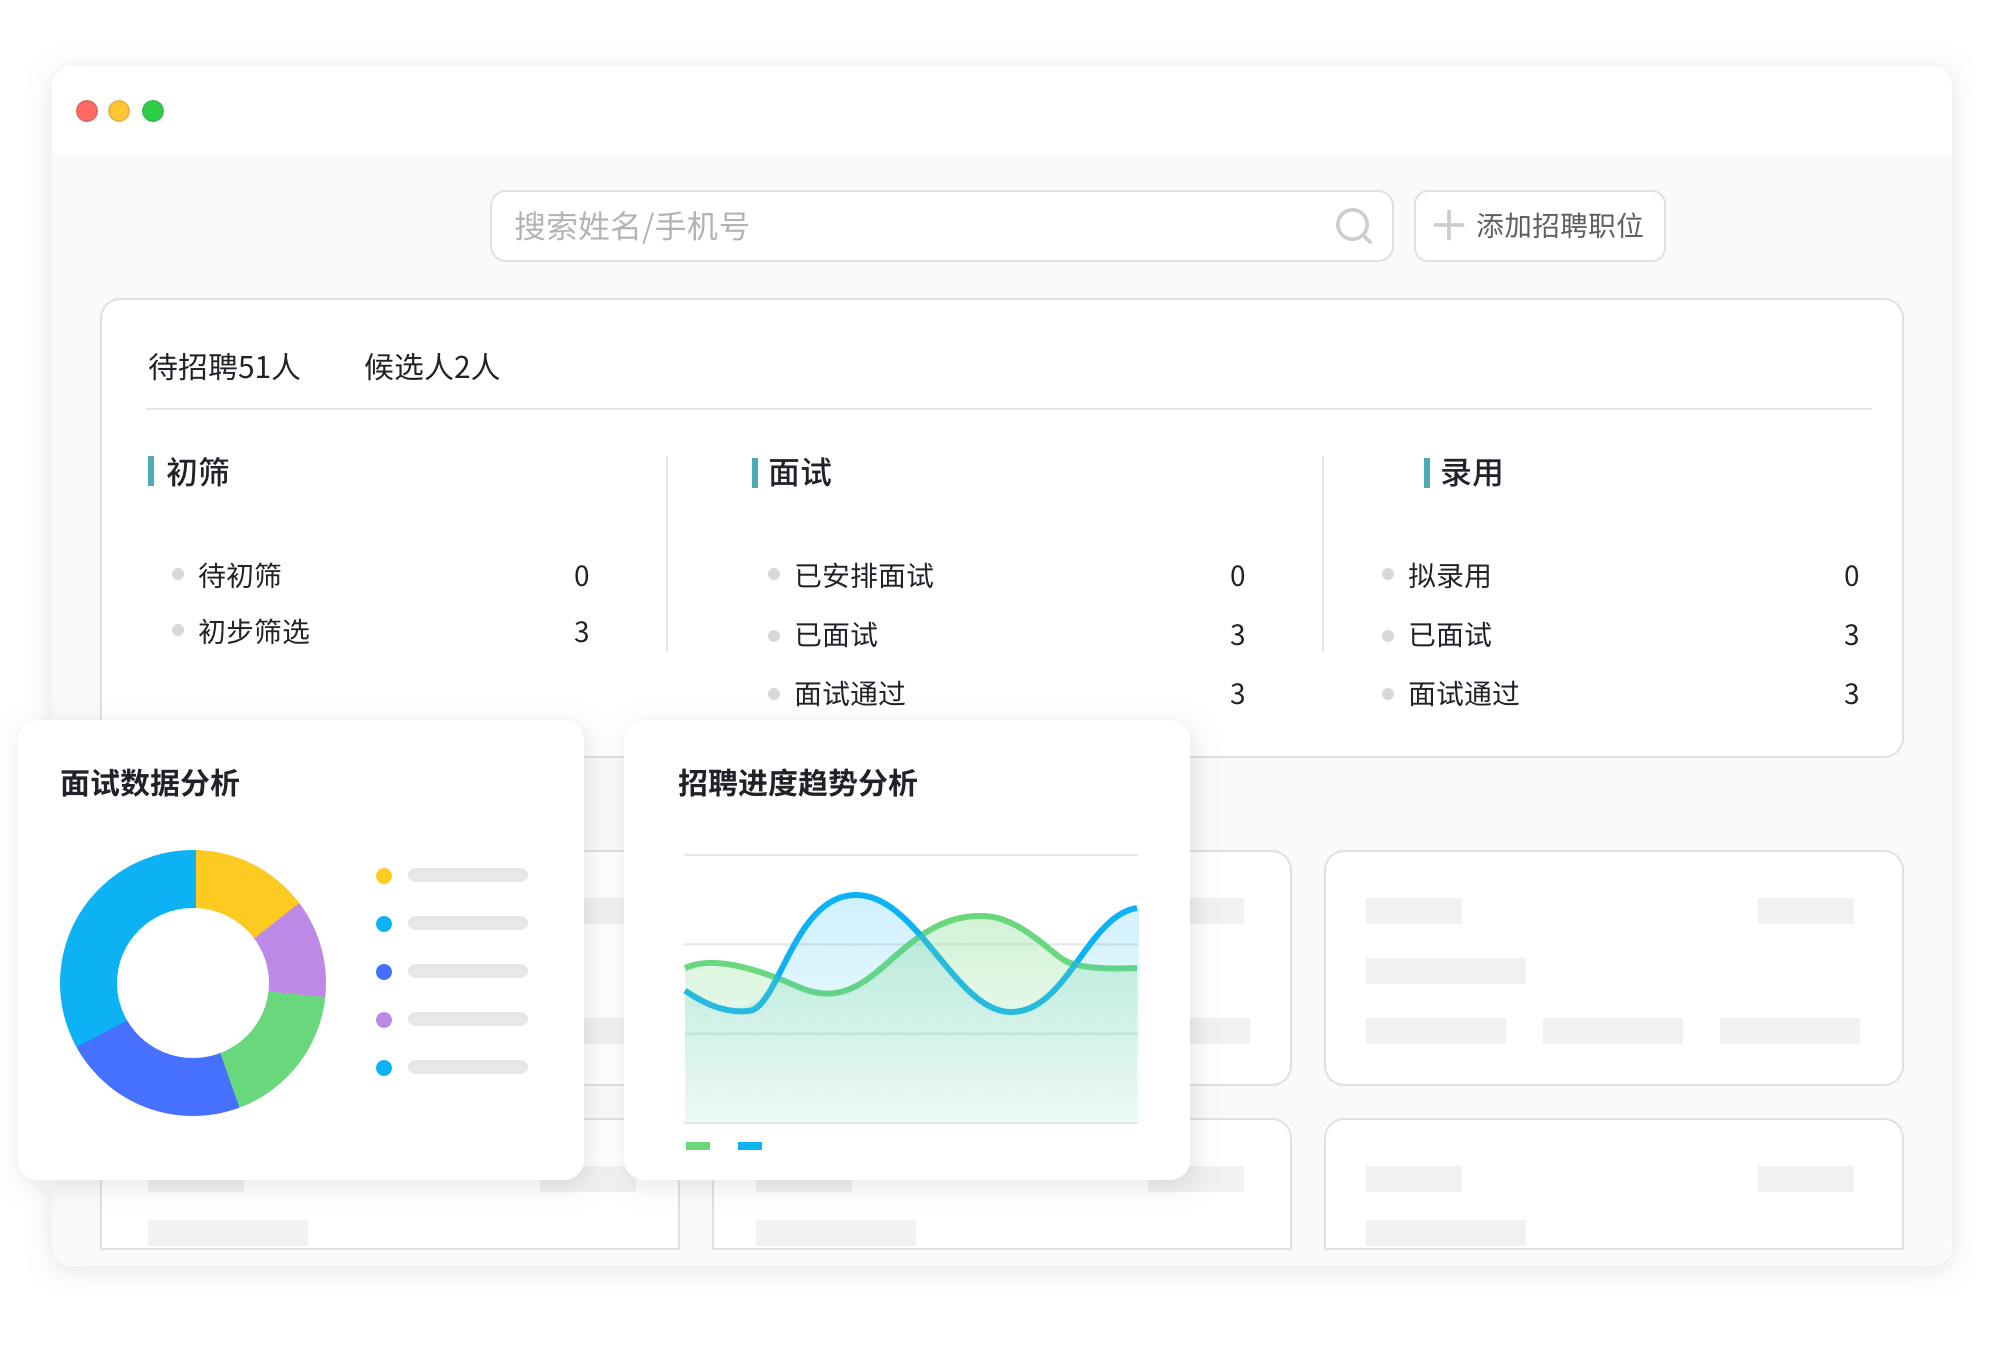
Task: Focus the 搜索姓名/手机号 search field
Action: pos(941,226)
